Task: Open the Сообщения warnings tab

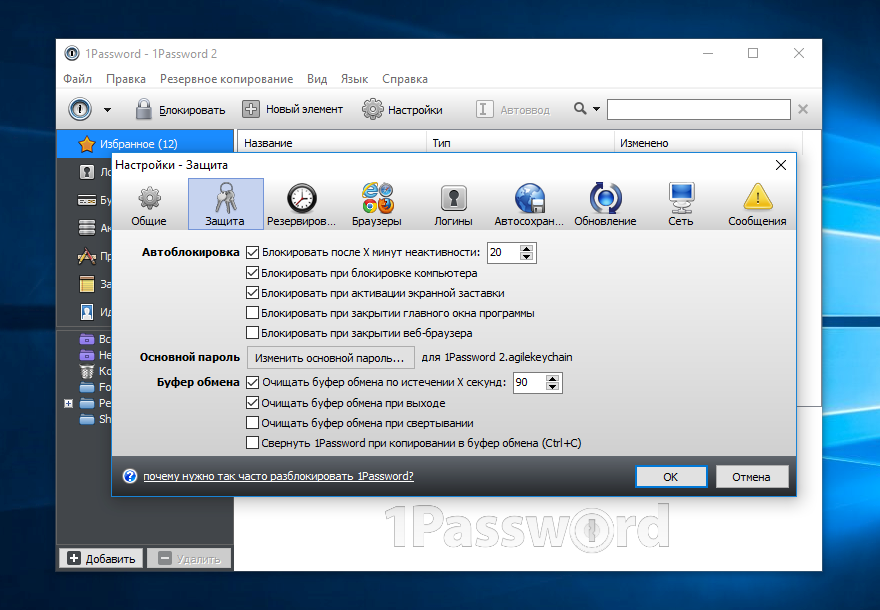Action: (757, 205)
